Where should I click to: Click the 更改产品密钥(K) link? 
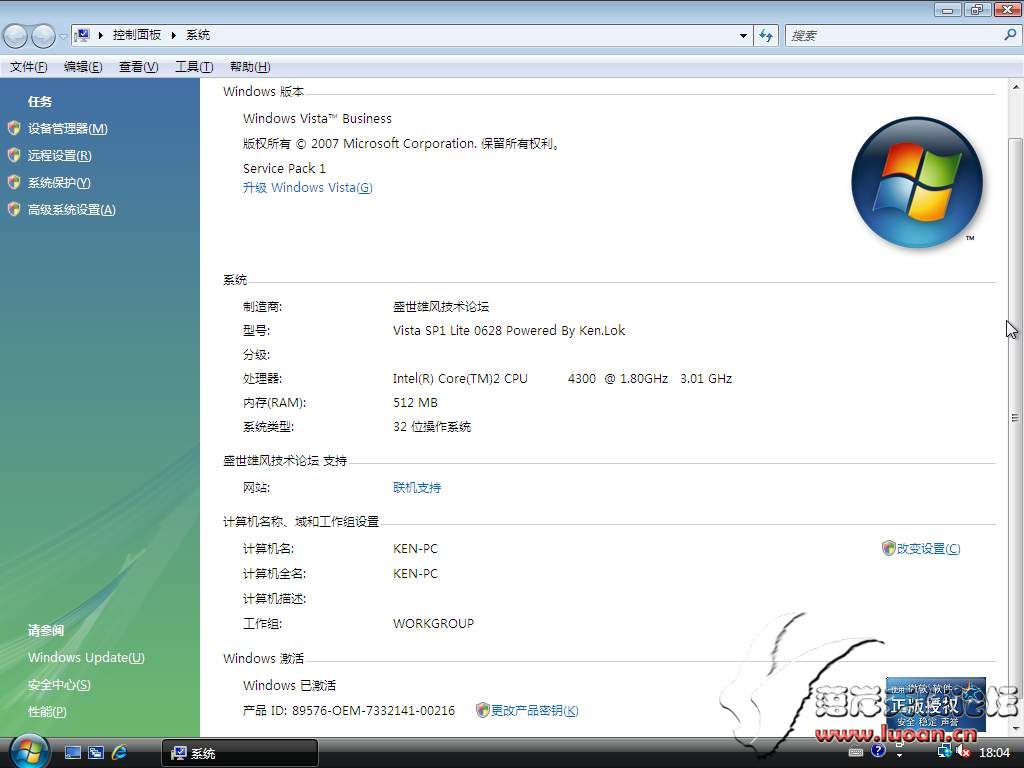click(x=534, y=711)
